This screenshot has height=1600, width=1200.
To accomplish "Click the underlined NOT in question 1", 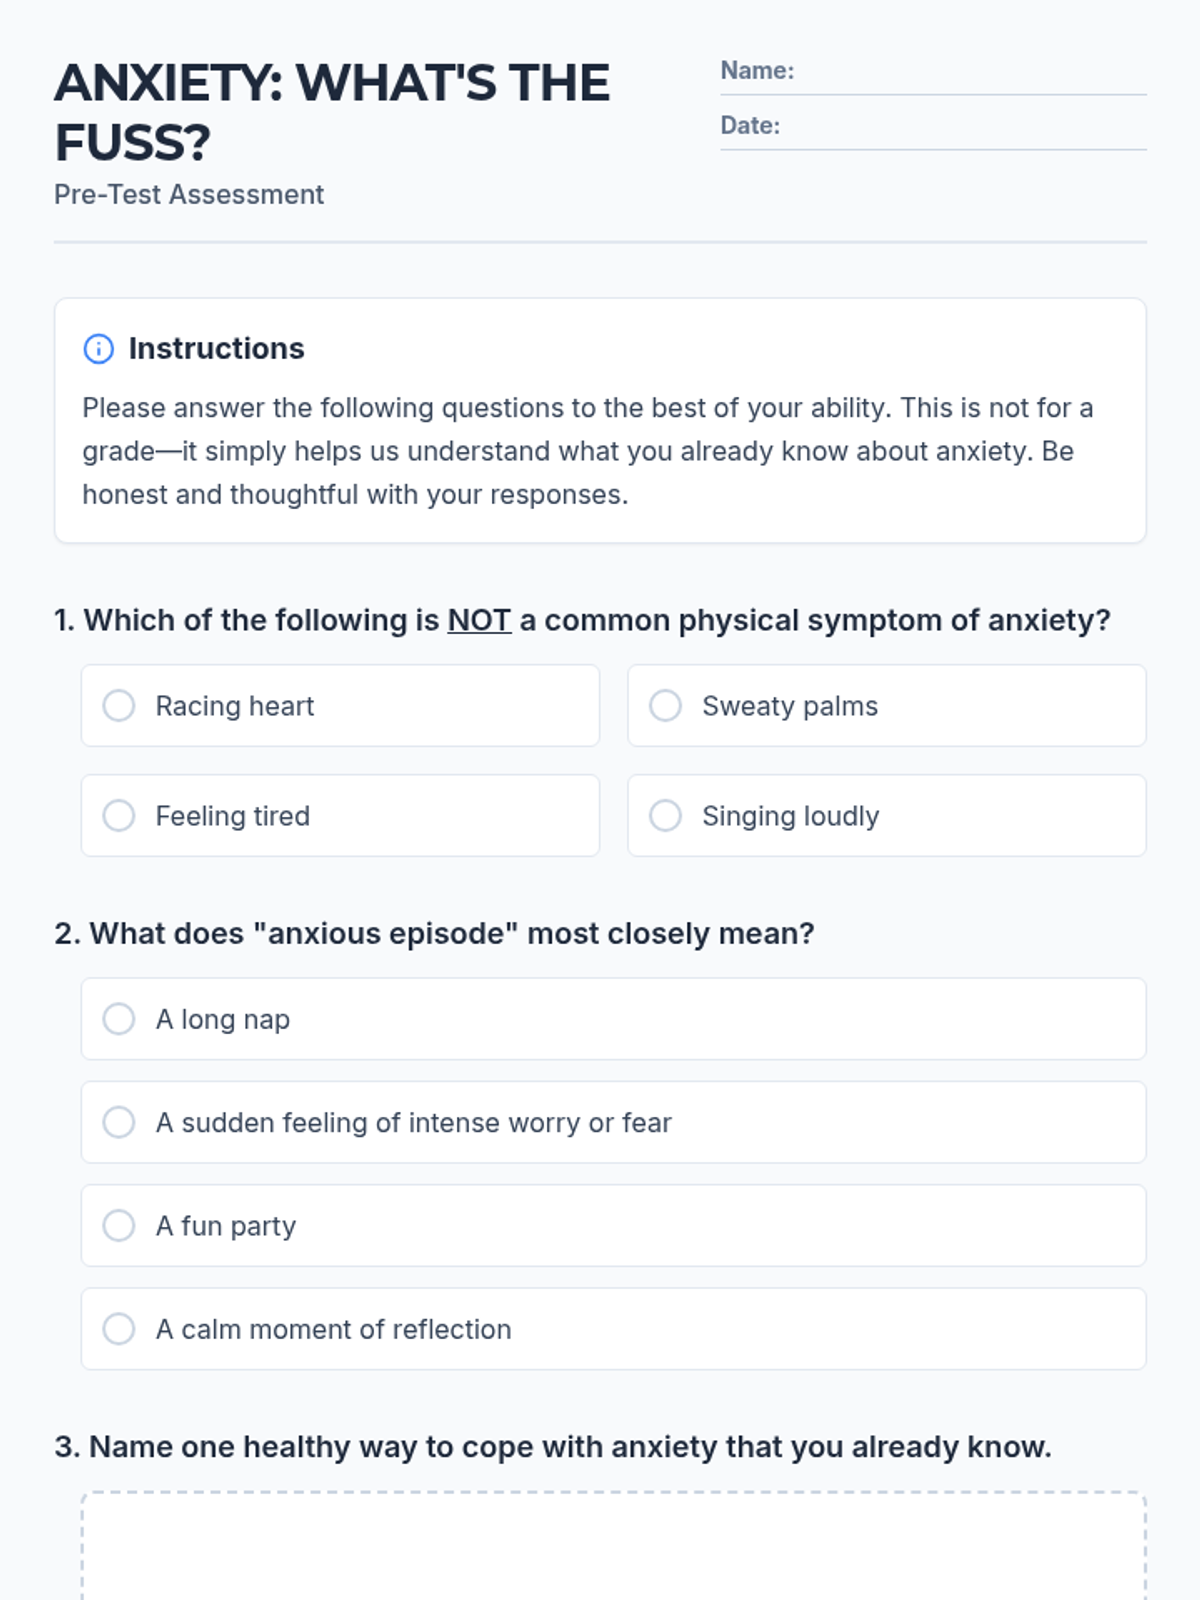I will tap(479, 621).
